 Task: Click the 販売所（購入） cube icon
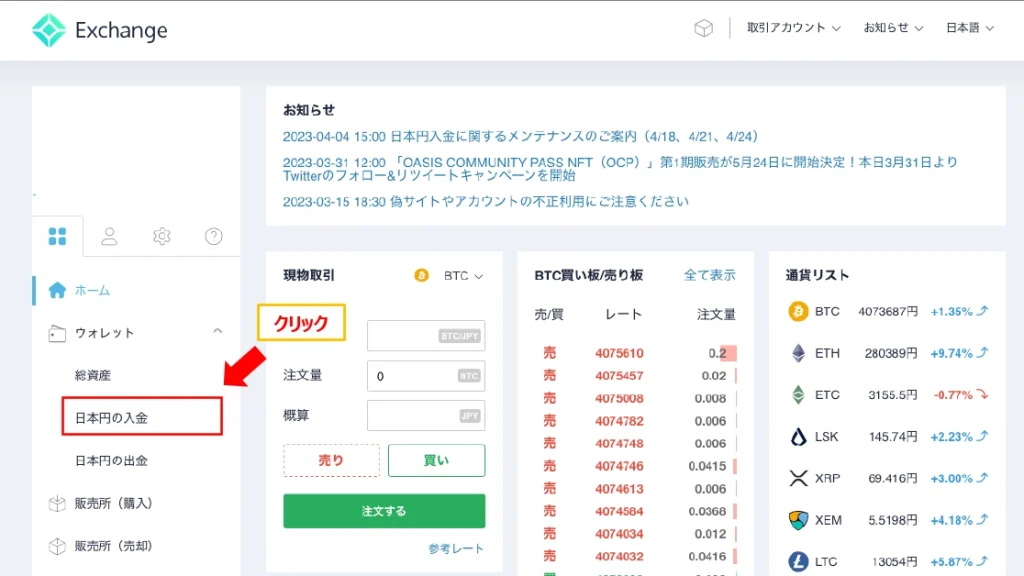[57, 504]
